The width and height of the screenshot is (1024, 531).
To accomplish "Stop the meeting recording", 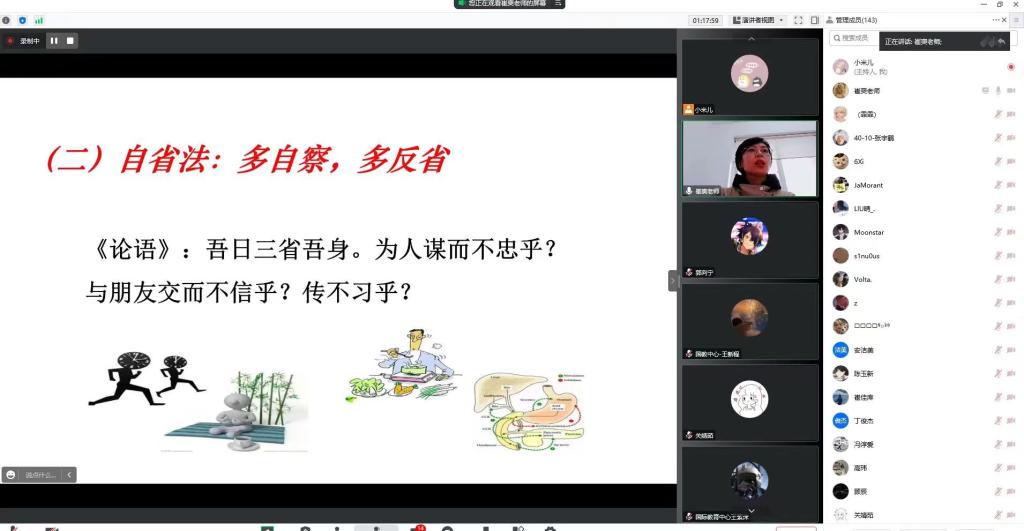I will pos(70,41).
